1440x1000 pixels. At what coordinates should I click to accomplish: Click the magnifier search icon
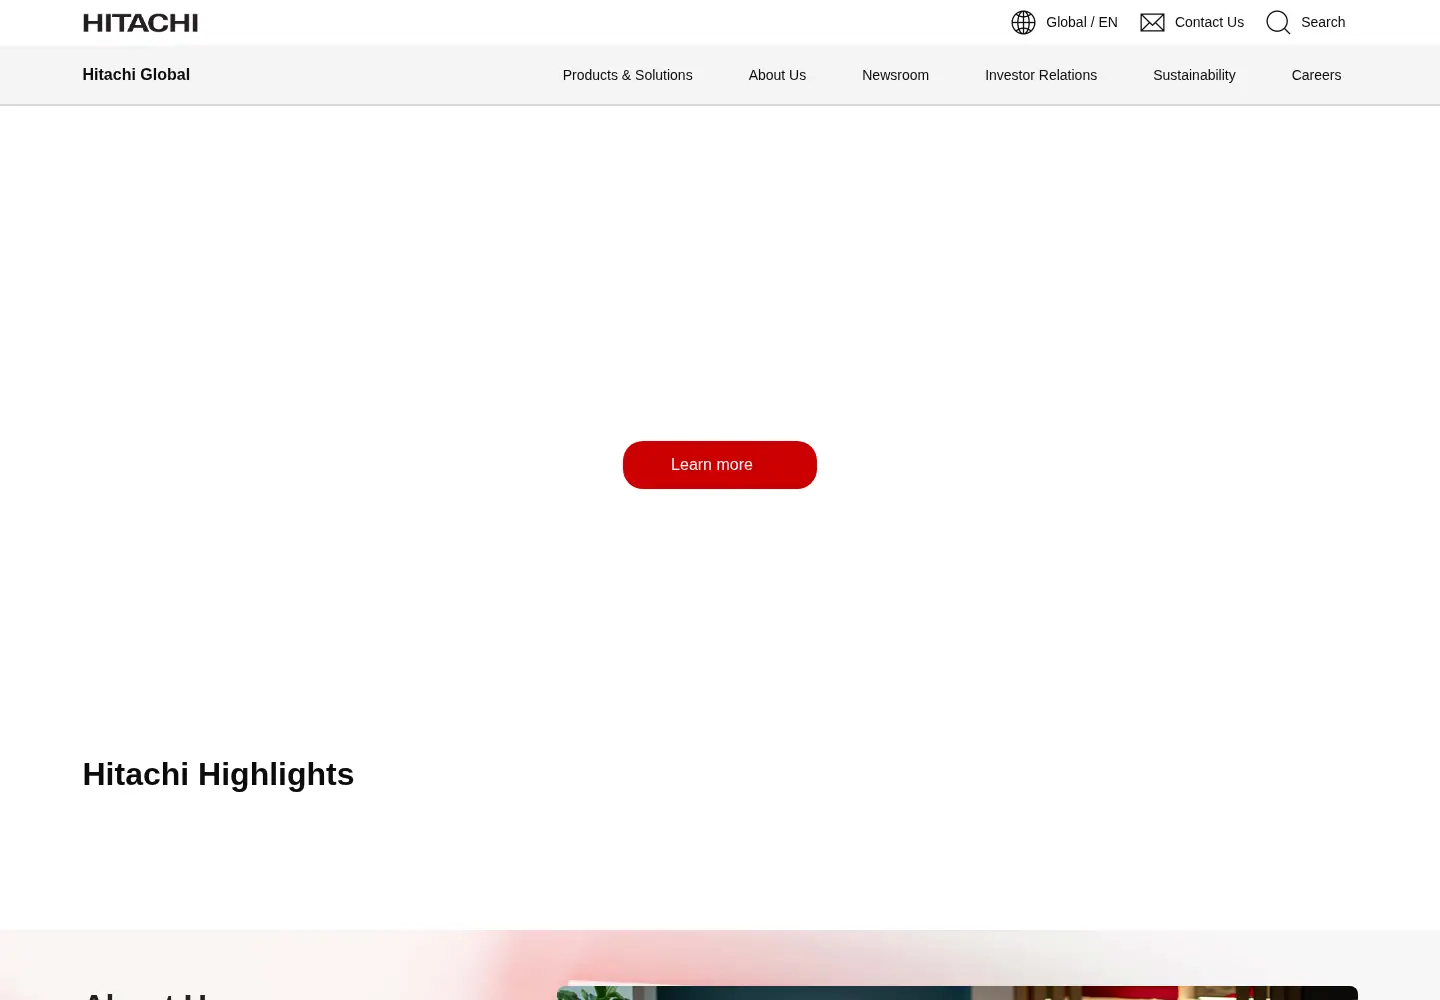(1278, 22)
